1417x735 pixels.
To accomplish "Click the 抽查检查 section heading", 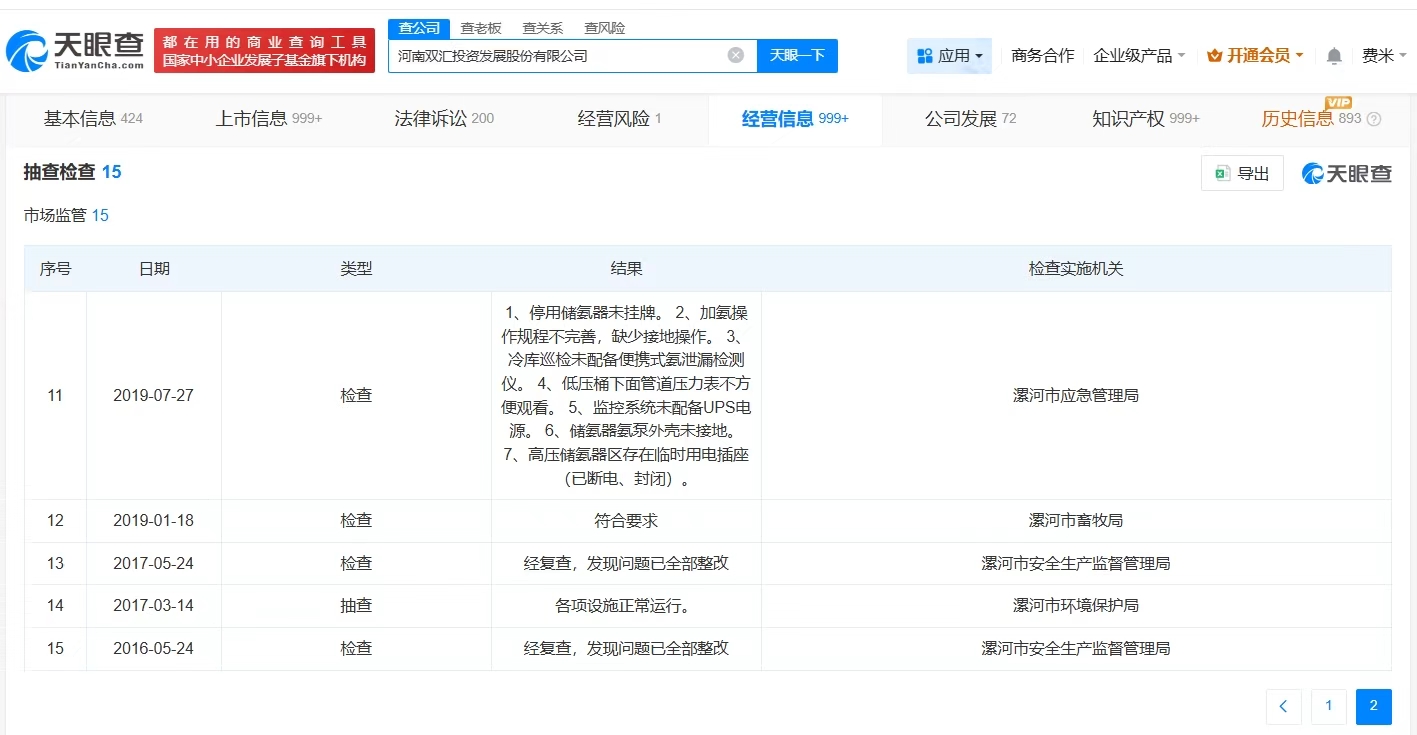I will 72,172.
